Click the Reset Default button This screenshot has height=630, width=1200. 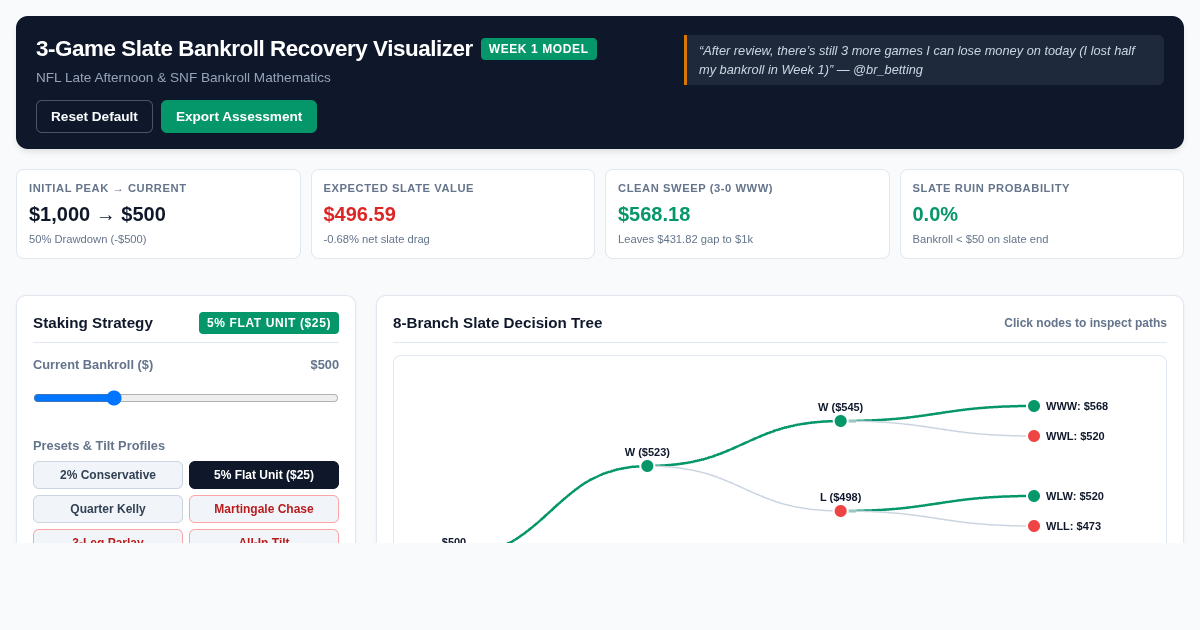point(94,116)
